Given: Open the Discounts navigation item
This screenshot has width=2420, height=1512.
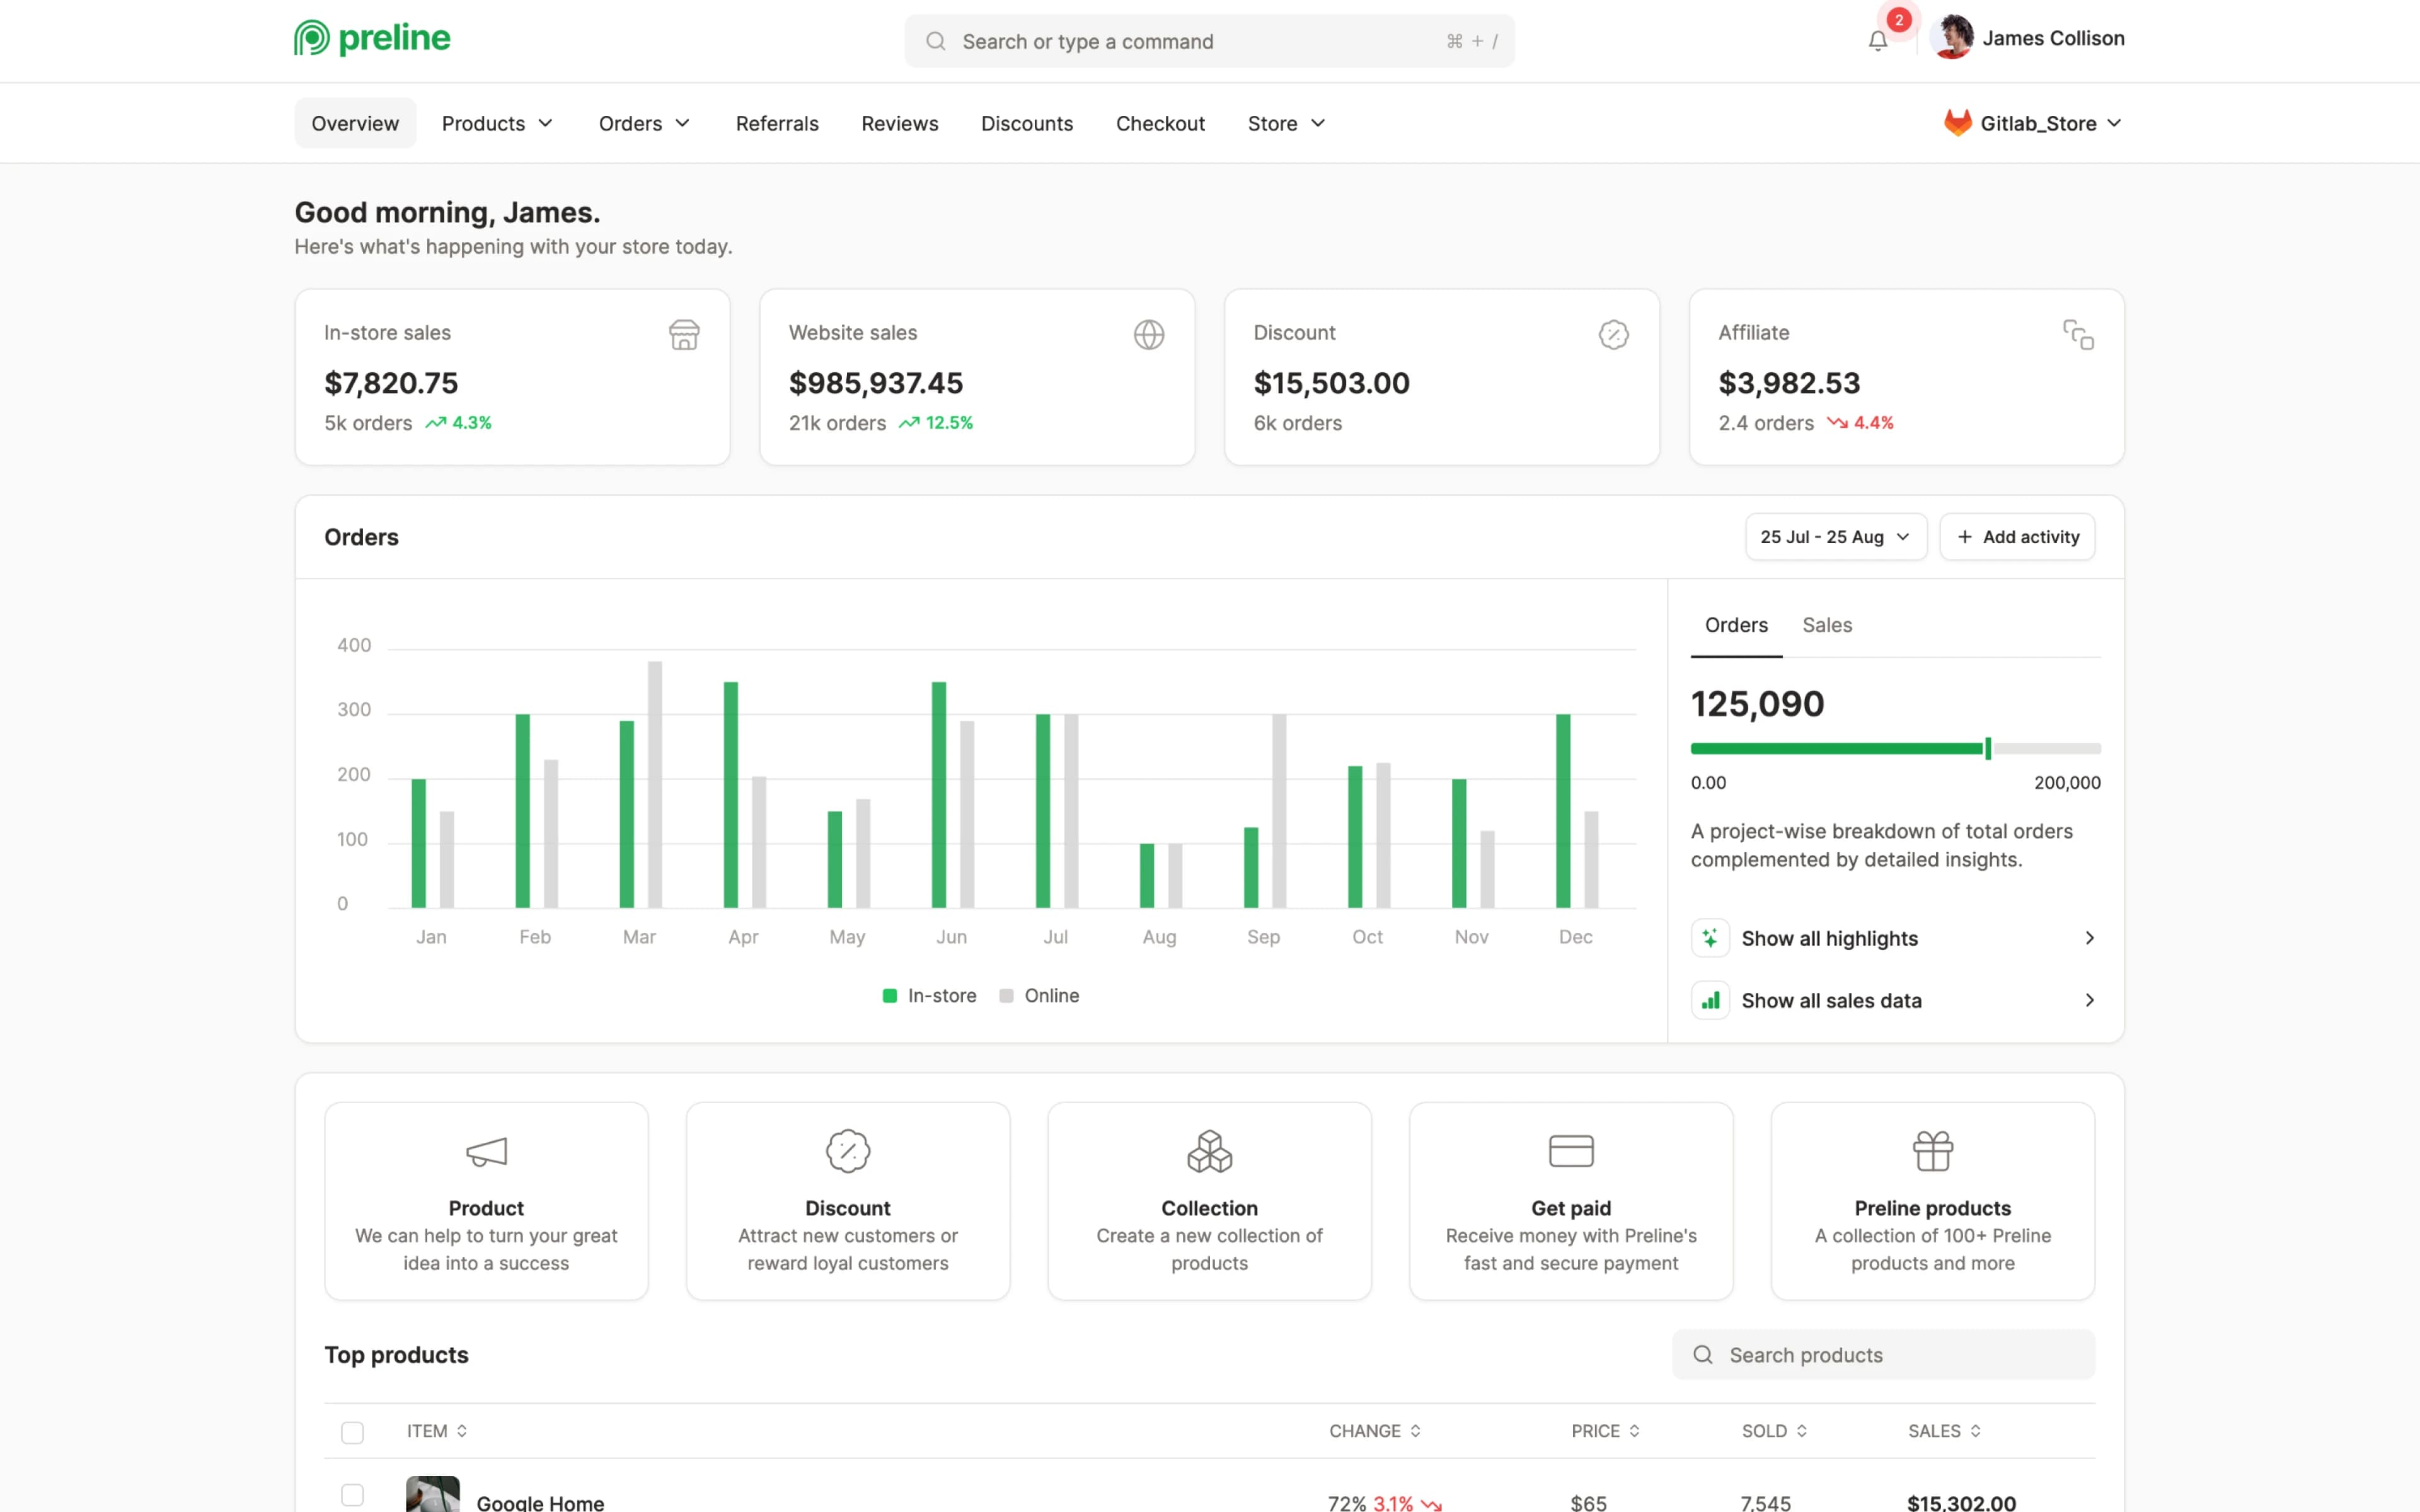Looking at the screenshot, I should coord(1026,123).
